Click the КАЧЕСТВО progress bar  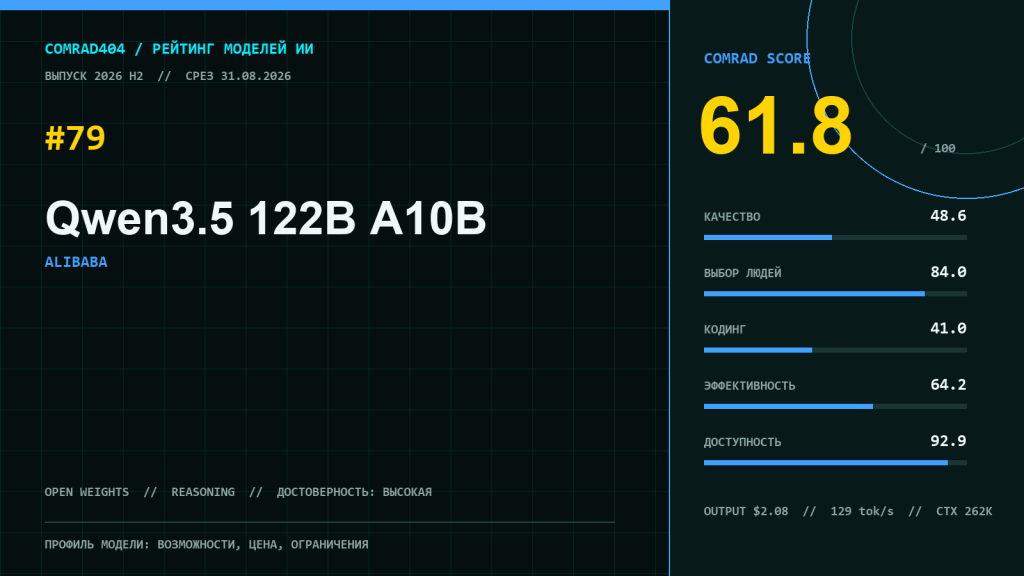click(835, 238)
